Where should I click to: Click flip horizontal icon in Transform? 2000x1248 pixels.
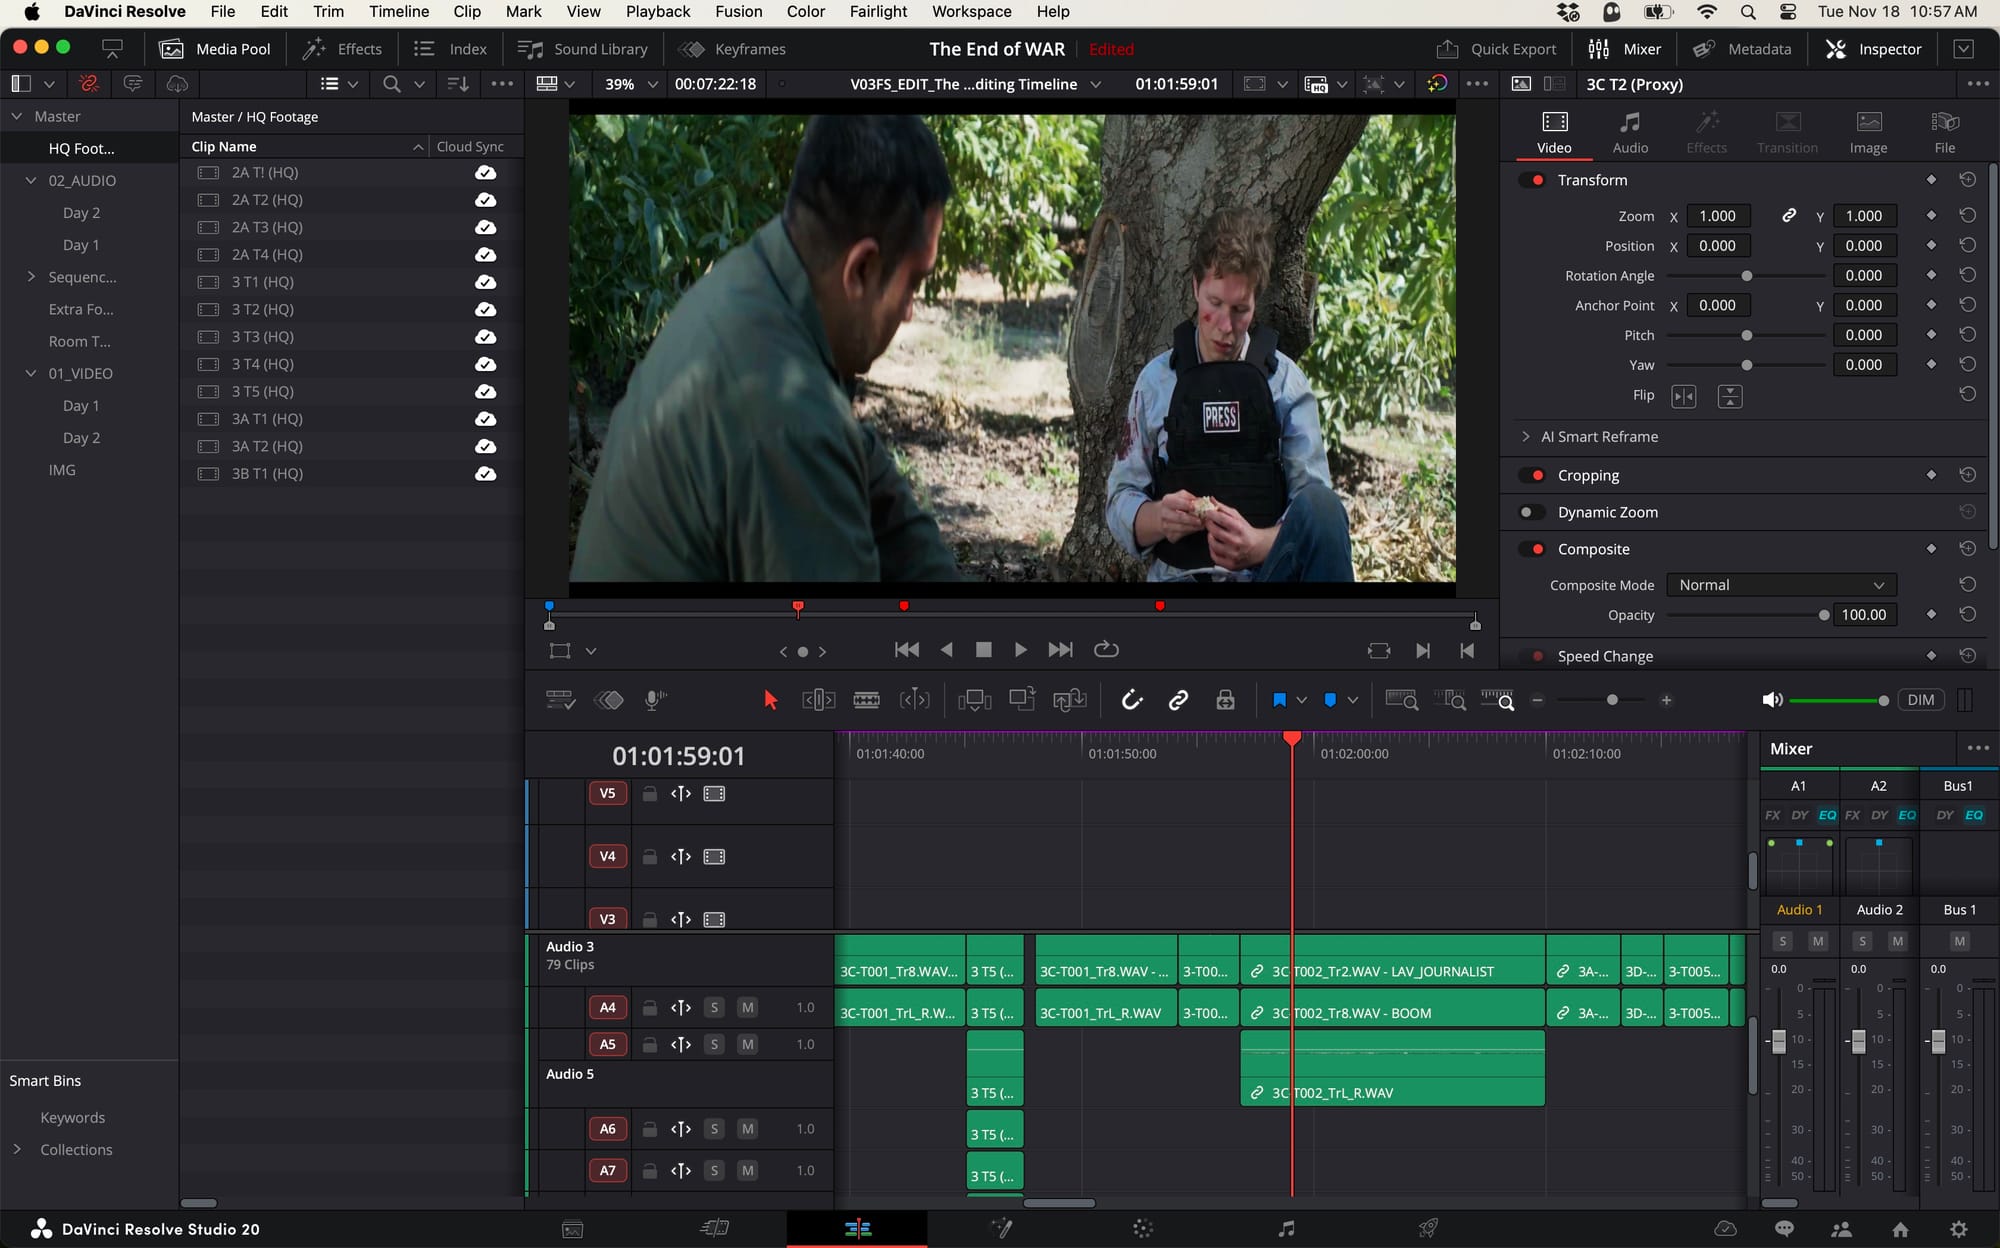(x=1684, y=396)
